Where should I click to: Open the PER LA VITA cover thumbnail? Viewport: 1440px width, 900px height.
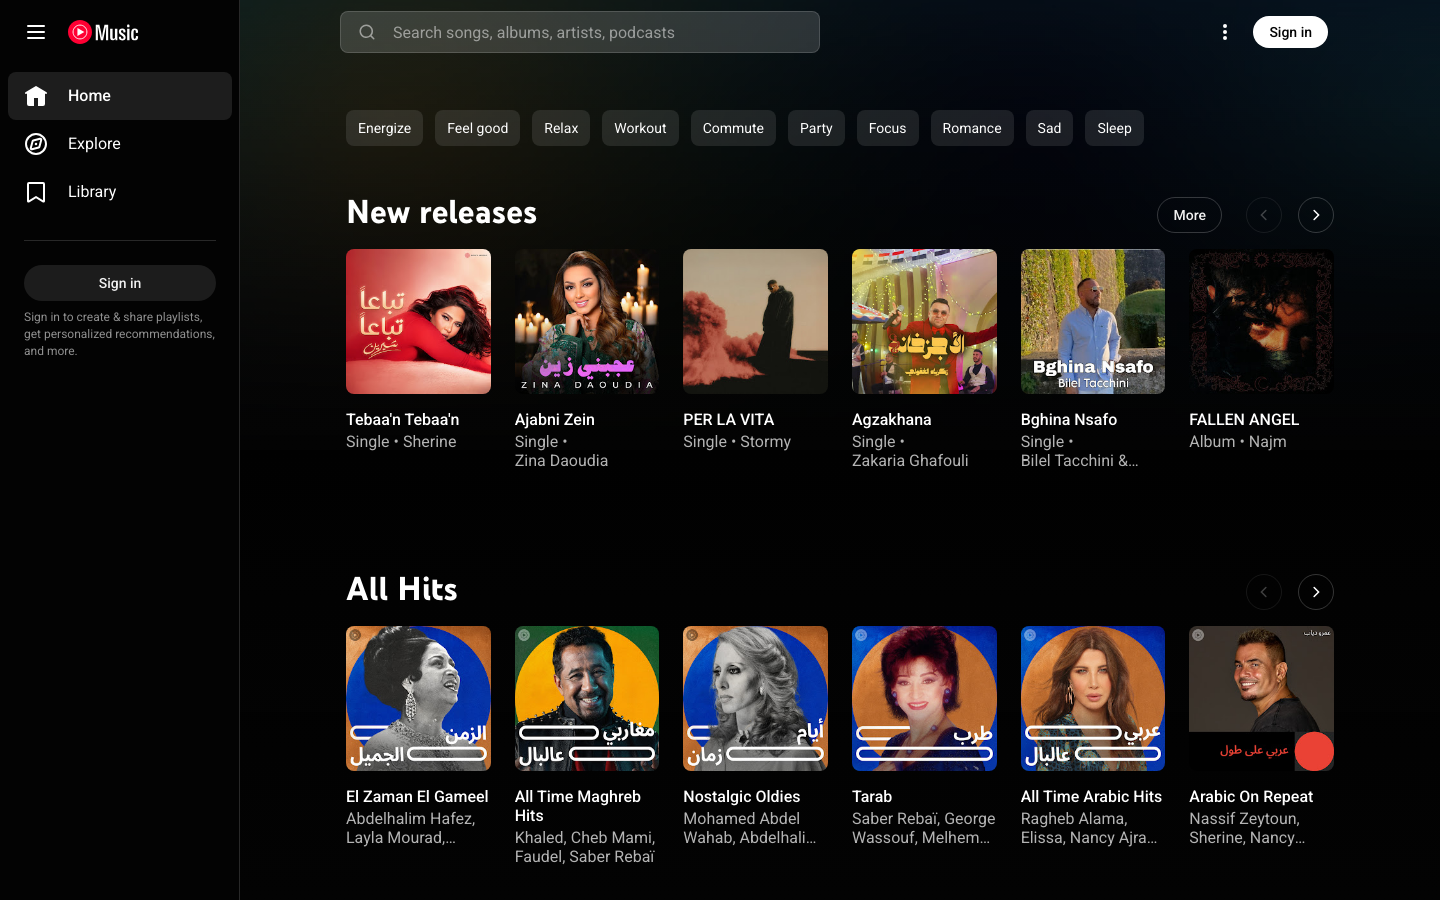755,321
